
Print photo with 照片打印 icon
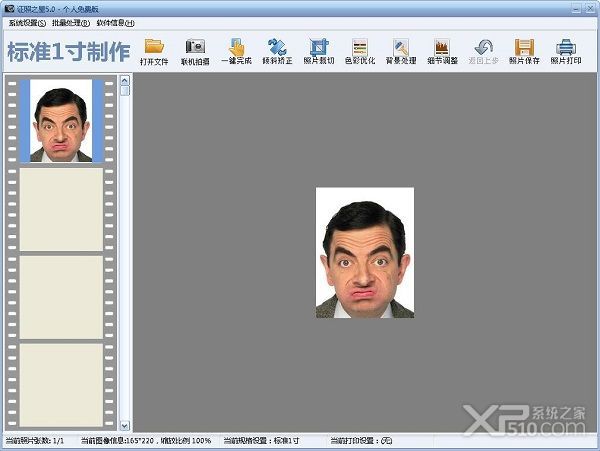566,51
